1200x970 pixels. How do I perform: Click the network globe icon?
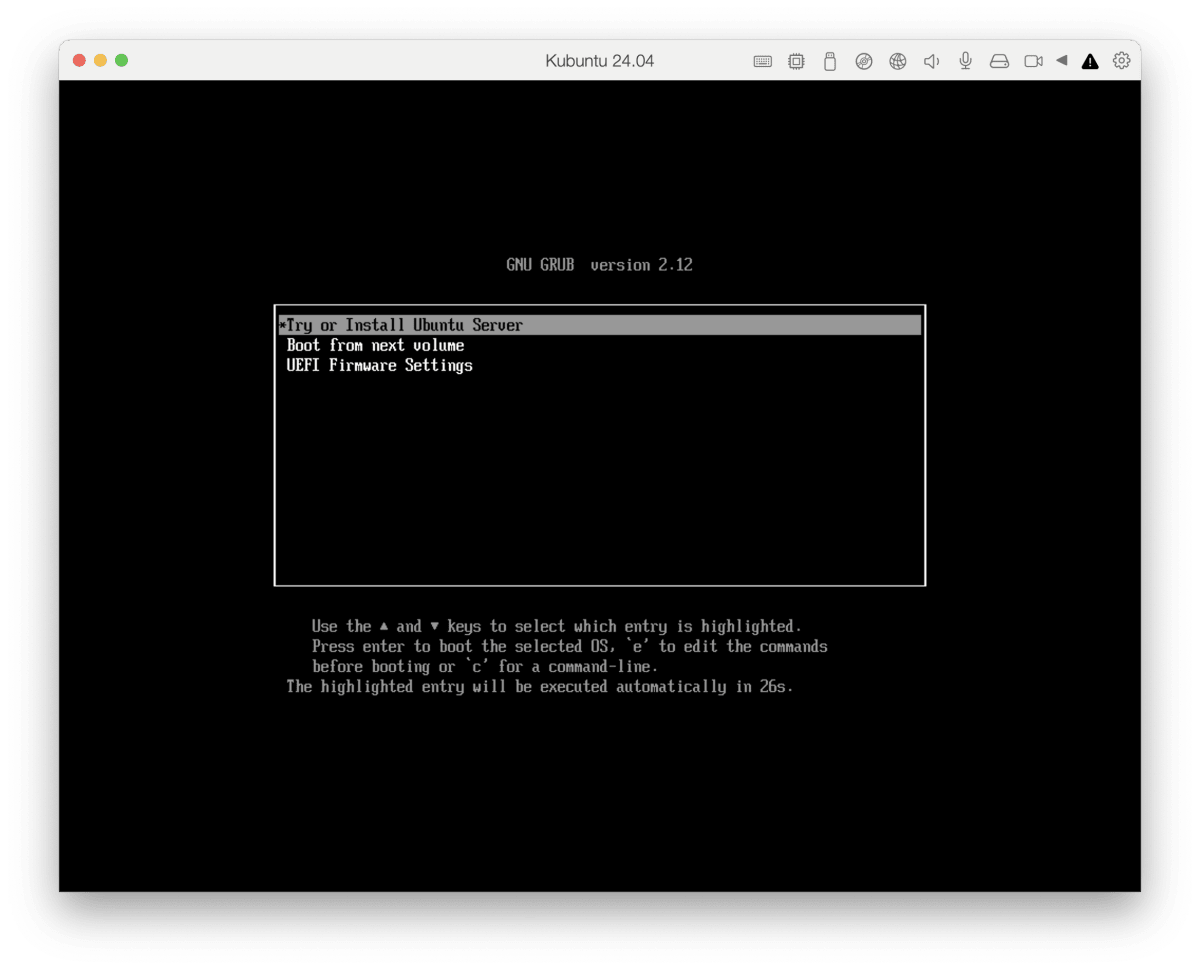tap(898, 61)
